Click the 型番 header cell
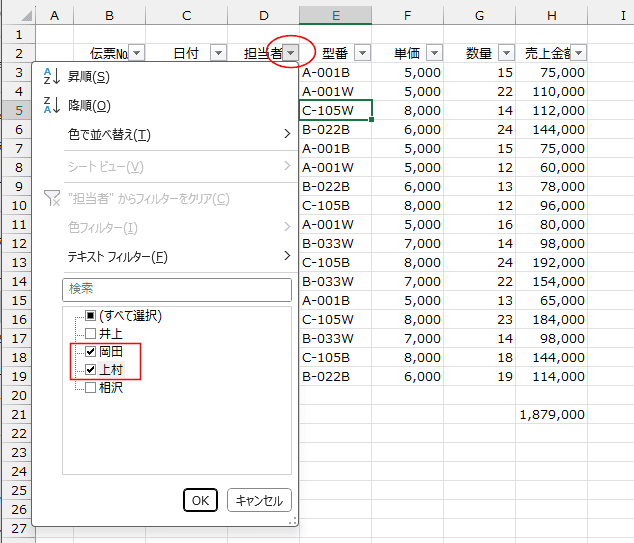 point(335,53)
